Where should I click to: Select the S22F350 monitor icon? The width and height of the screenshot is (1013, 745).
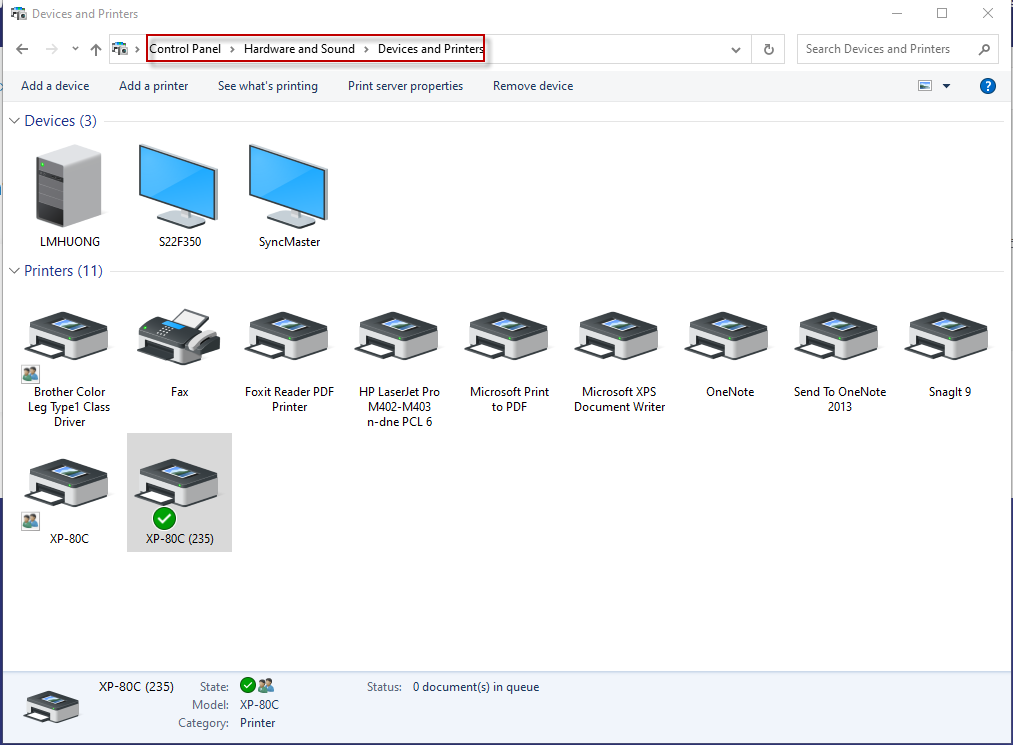point(179,186)
